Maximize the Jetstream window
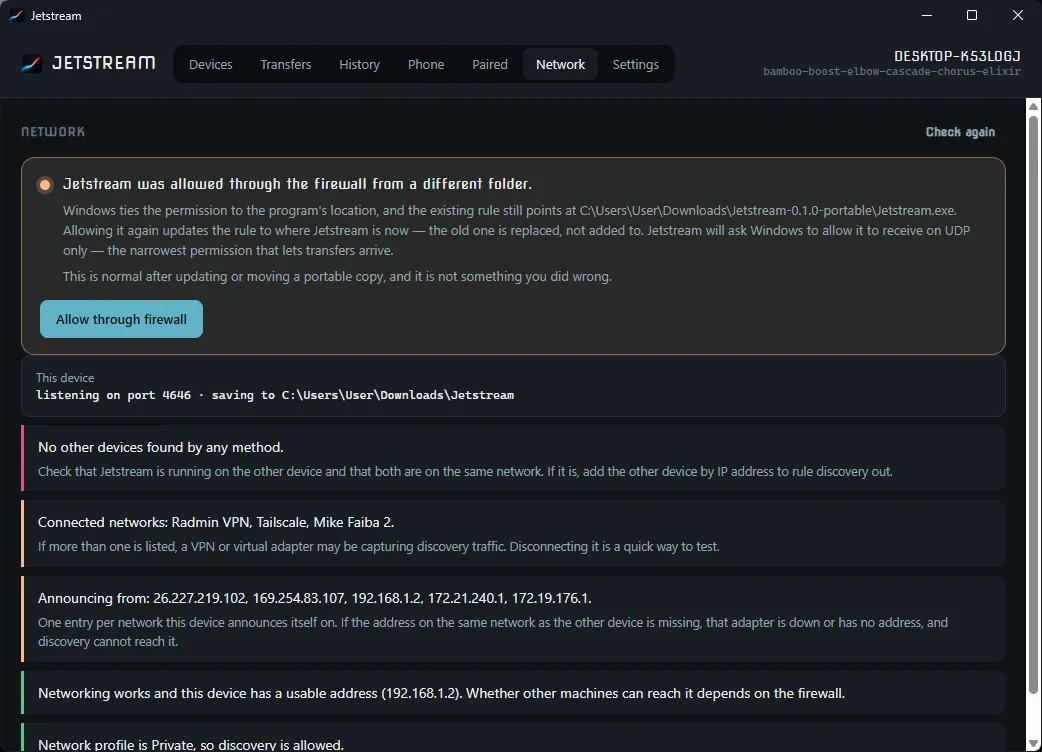Image resolution: width=1042 pixels, height=752 pixels. 972,15
